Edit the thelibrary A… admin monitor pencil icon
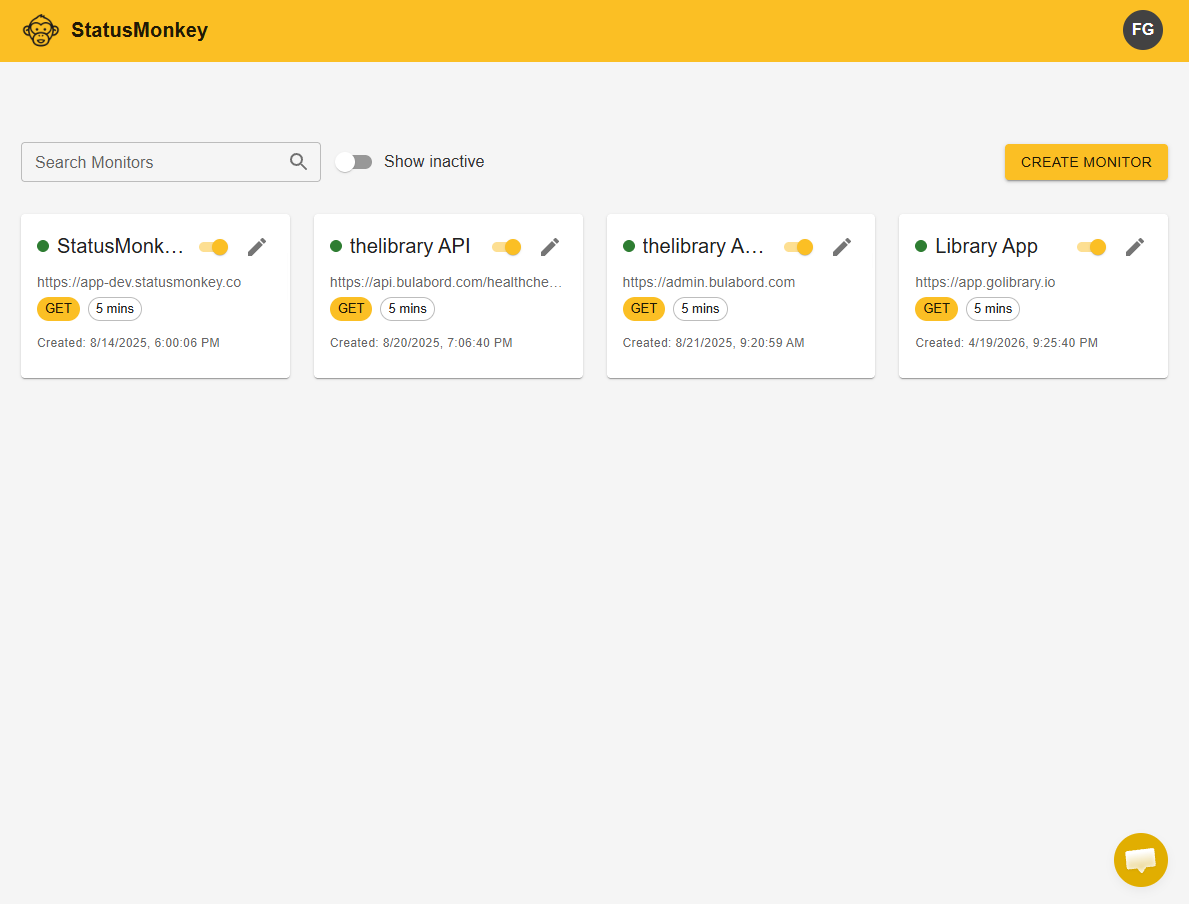The height and width of the screenshot is (904, 1189). pos(842,247)
